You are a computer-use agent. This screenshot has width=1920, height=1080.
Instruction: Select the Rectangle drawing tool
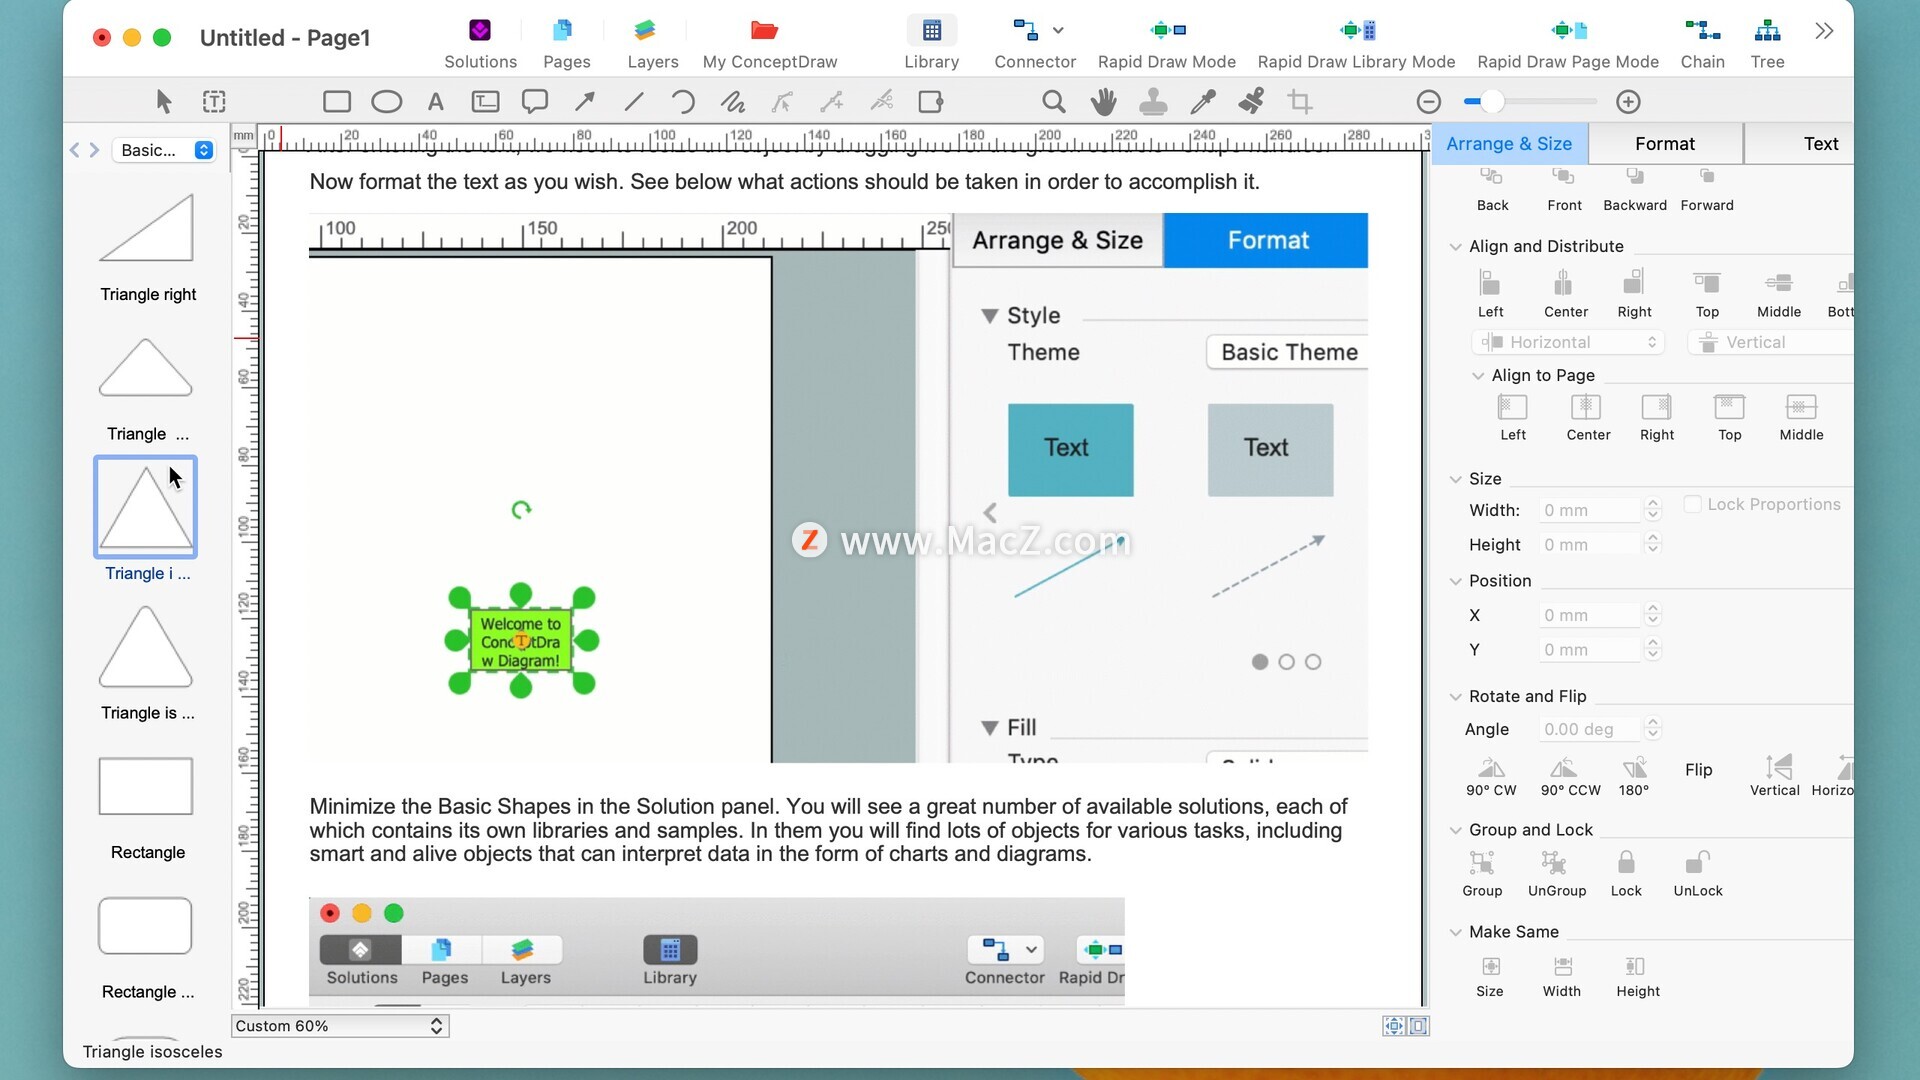pos(337,101)
